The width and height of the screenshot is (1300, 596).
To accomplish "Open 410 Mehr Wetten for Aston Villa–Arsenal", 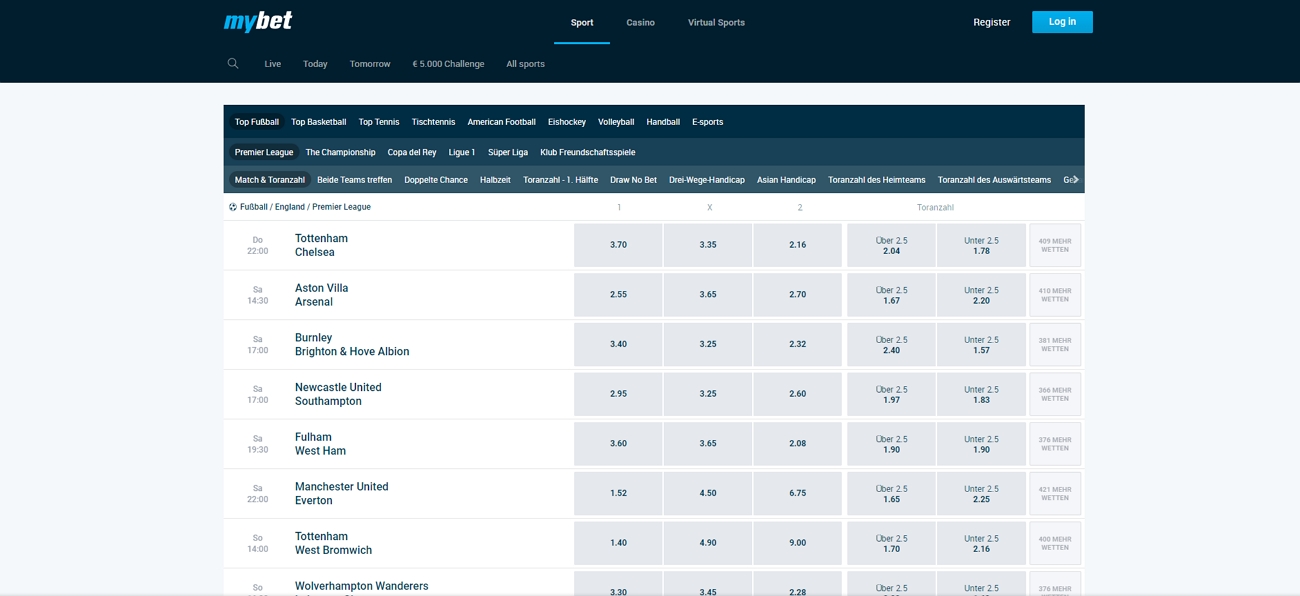I will (x=1055, y=295).
